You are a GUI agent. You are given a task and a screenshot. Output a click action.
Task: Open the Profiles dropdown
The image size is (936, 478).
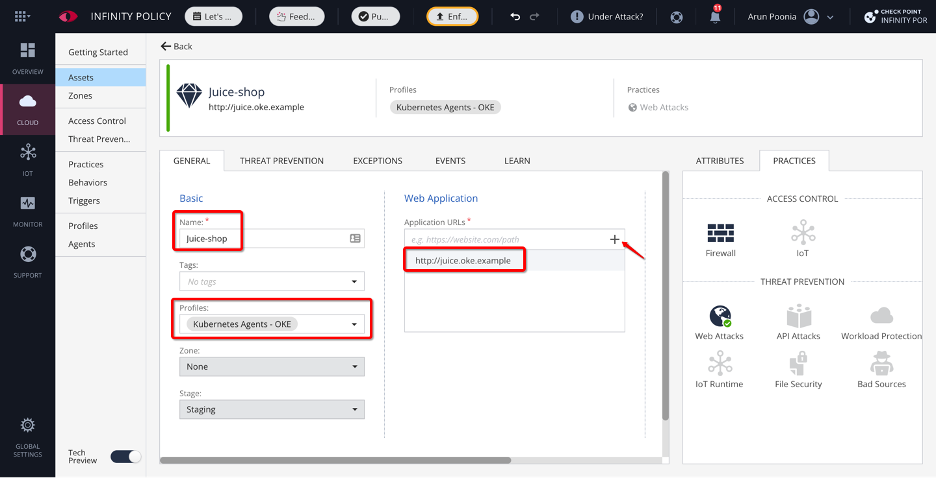(x=354, y=324)
